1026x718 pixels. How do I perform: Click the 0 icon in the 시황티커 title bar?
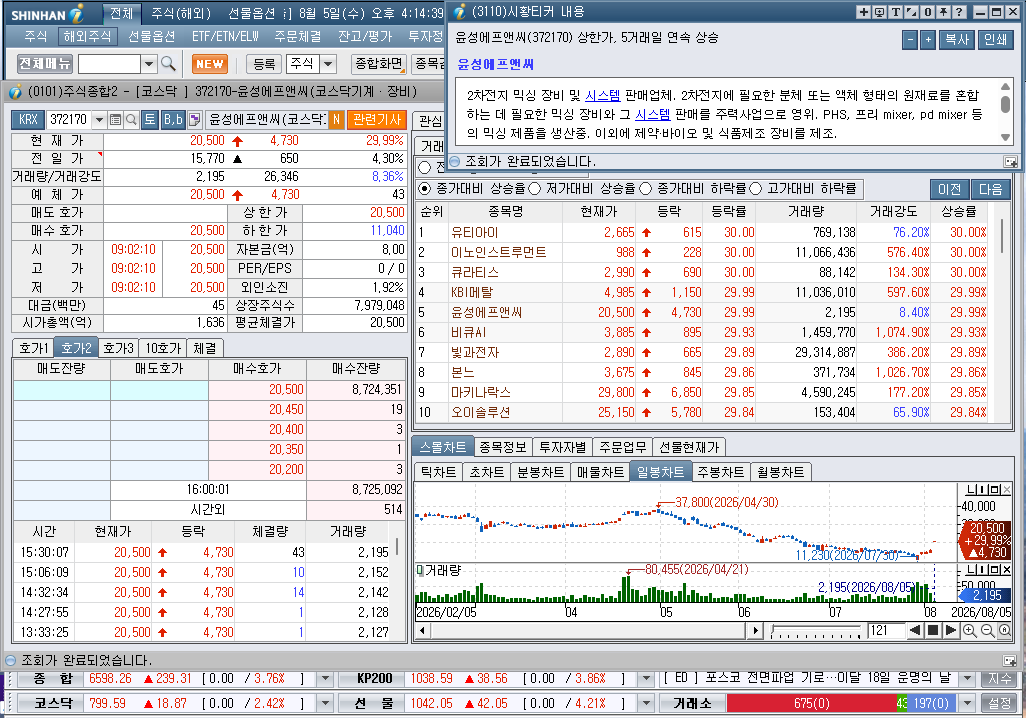coord(928,12)
